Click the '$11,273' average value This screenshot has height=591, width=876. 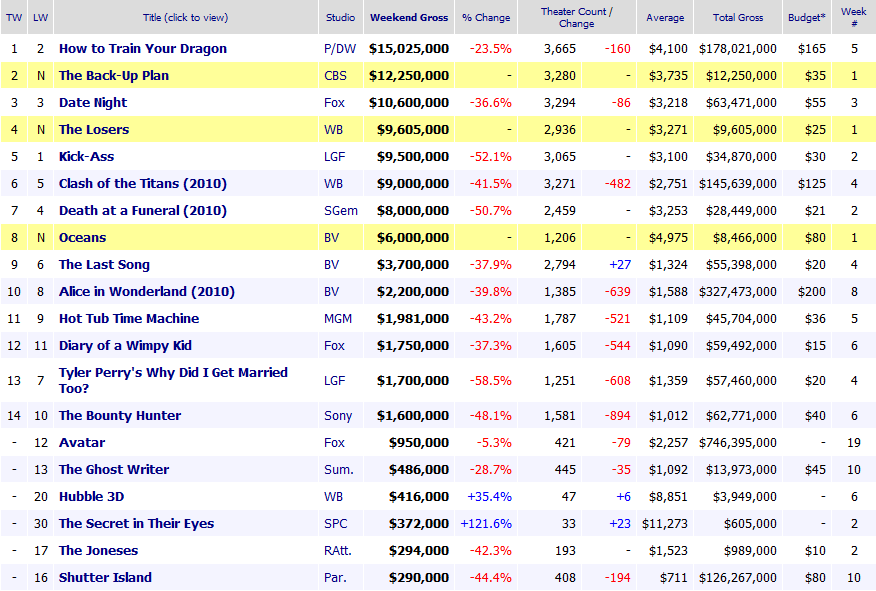[665, 523]
